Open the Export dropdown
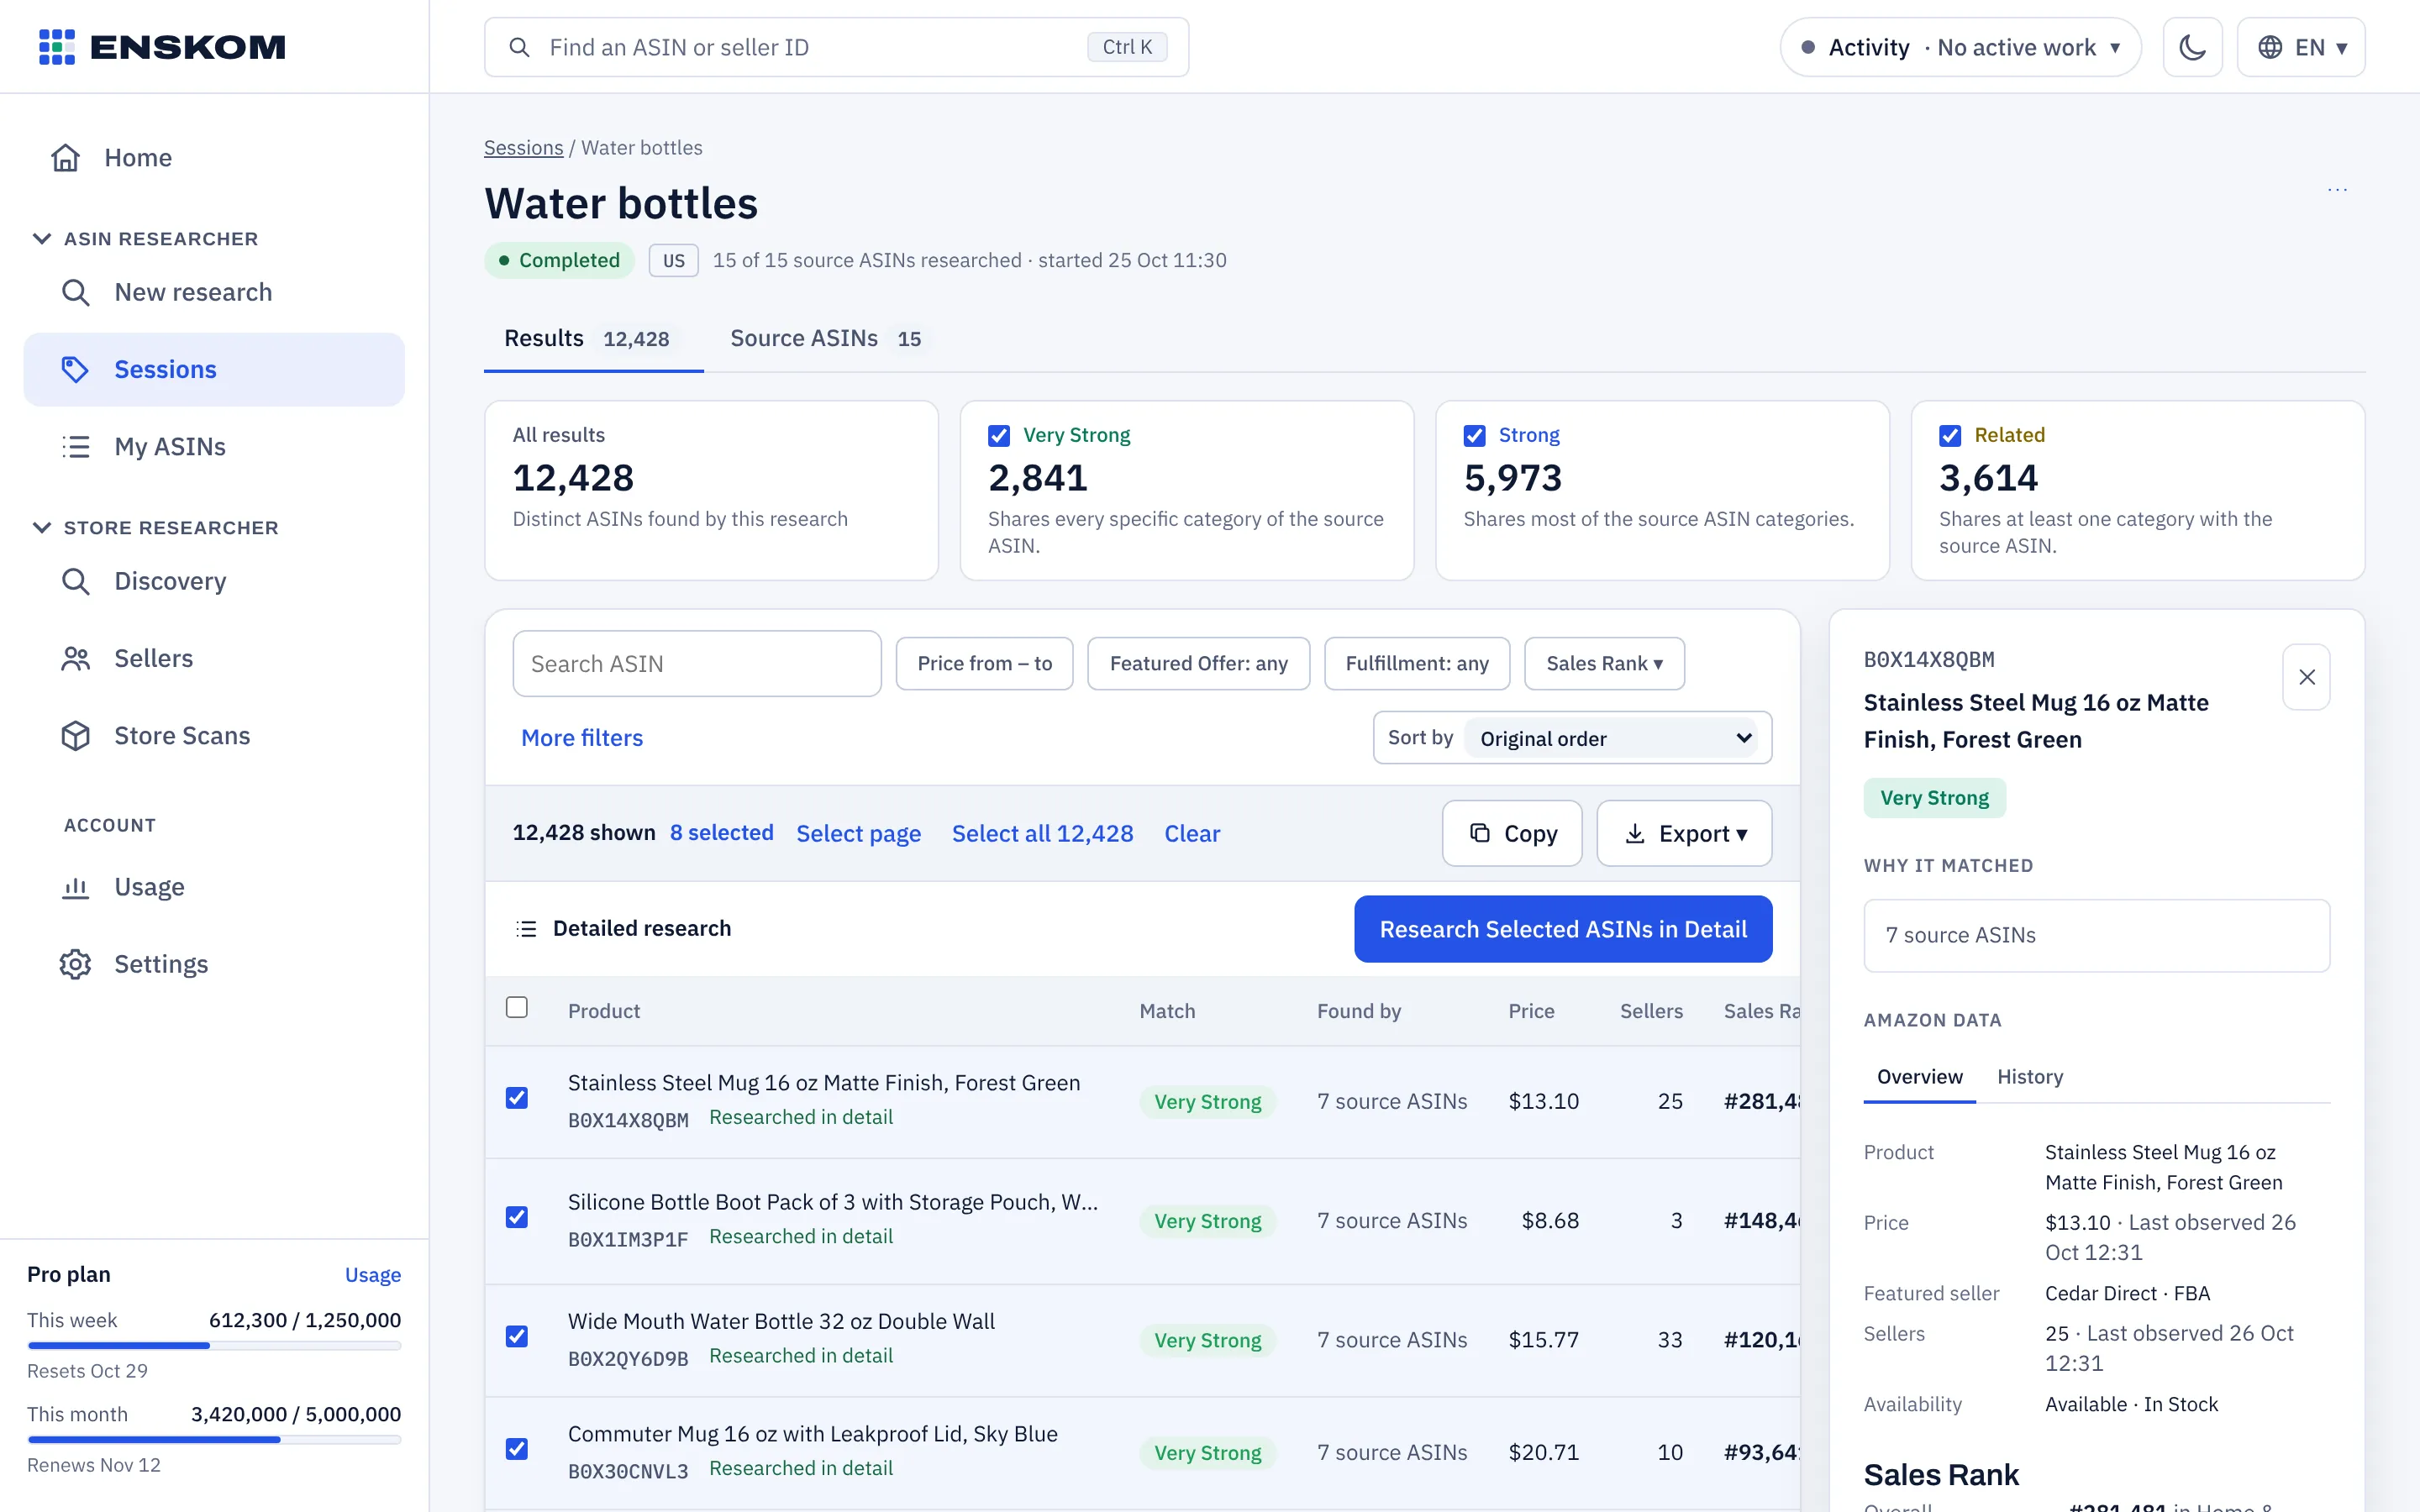Screen dimensions: 2420x1512 [1684, 833]
